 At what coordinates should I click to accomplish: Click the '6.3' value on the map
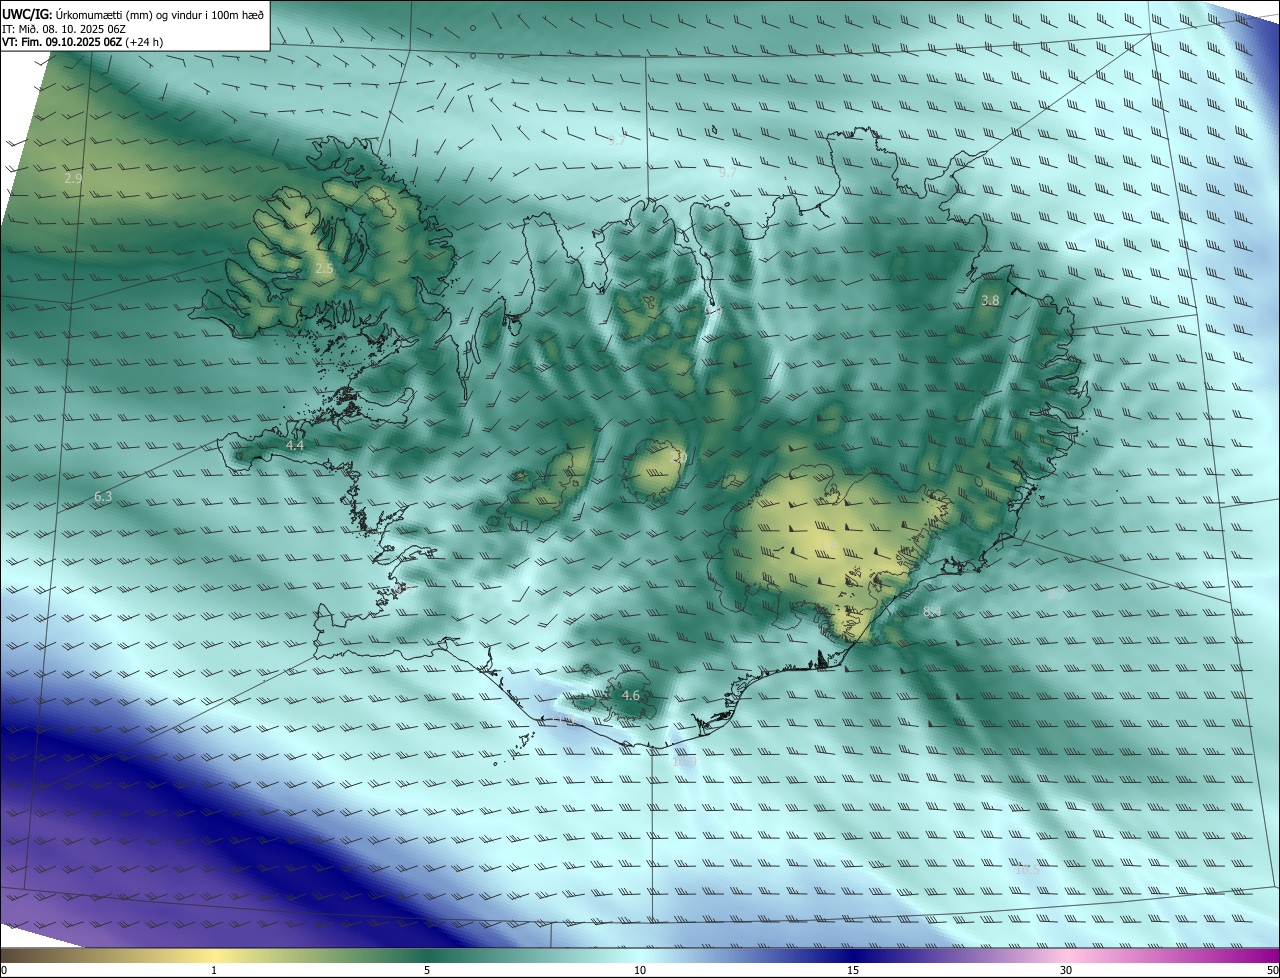[103, 496]
